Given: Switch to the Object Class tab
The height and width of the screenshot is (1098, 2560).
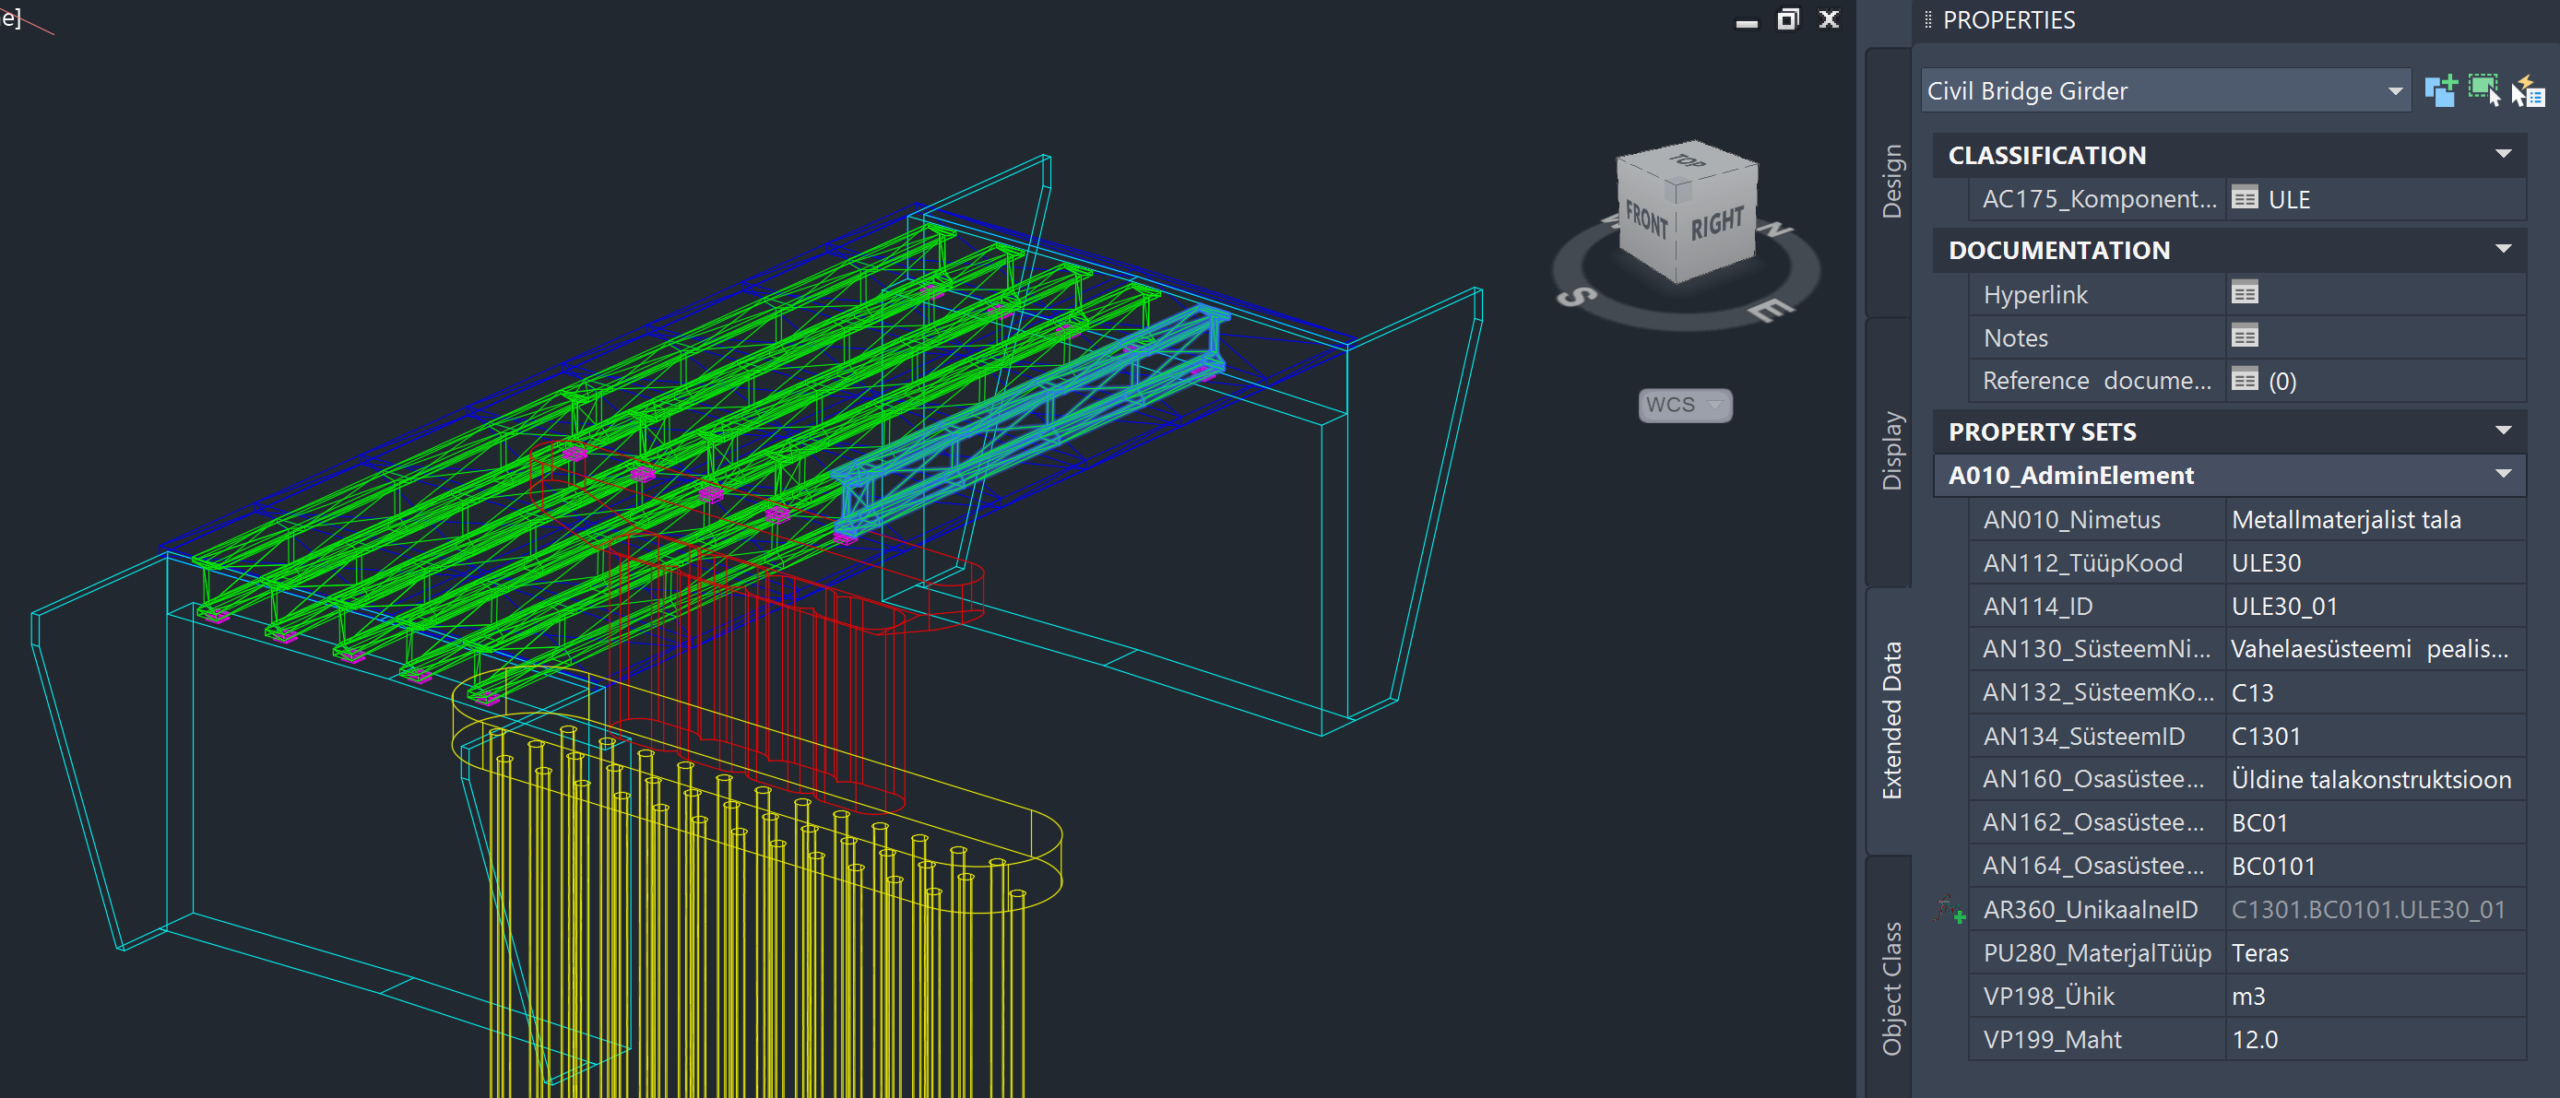Looking at the screenshot, I should pyautogui.click(x=1891, y=986).
